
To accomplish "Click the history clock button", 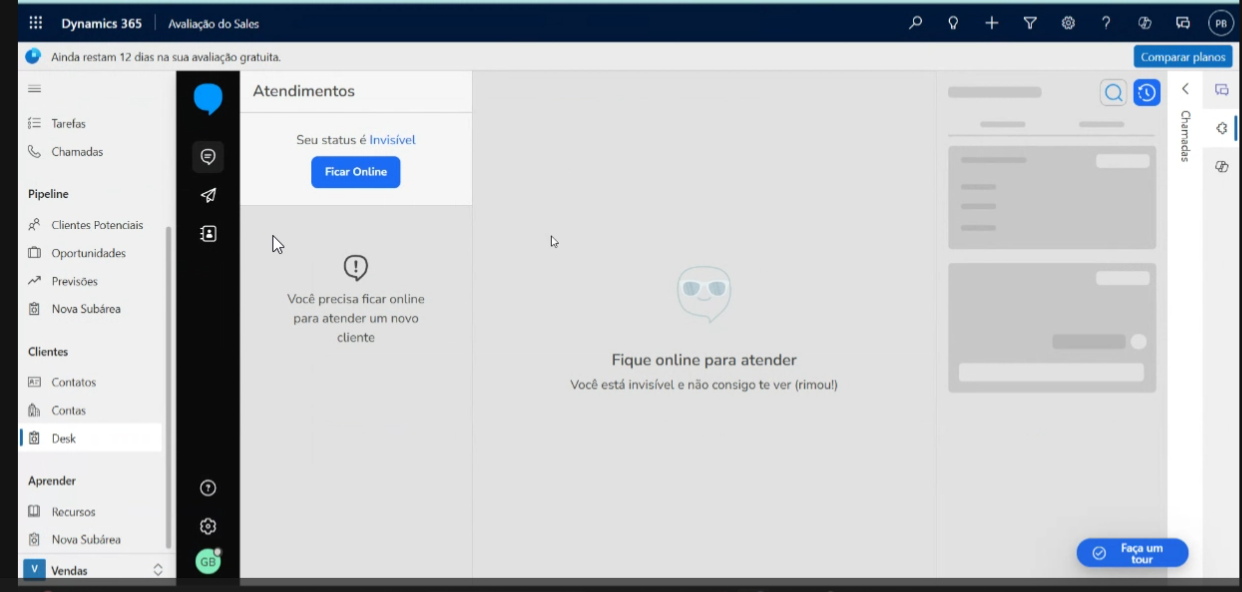I will tap(1146, 93).
